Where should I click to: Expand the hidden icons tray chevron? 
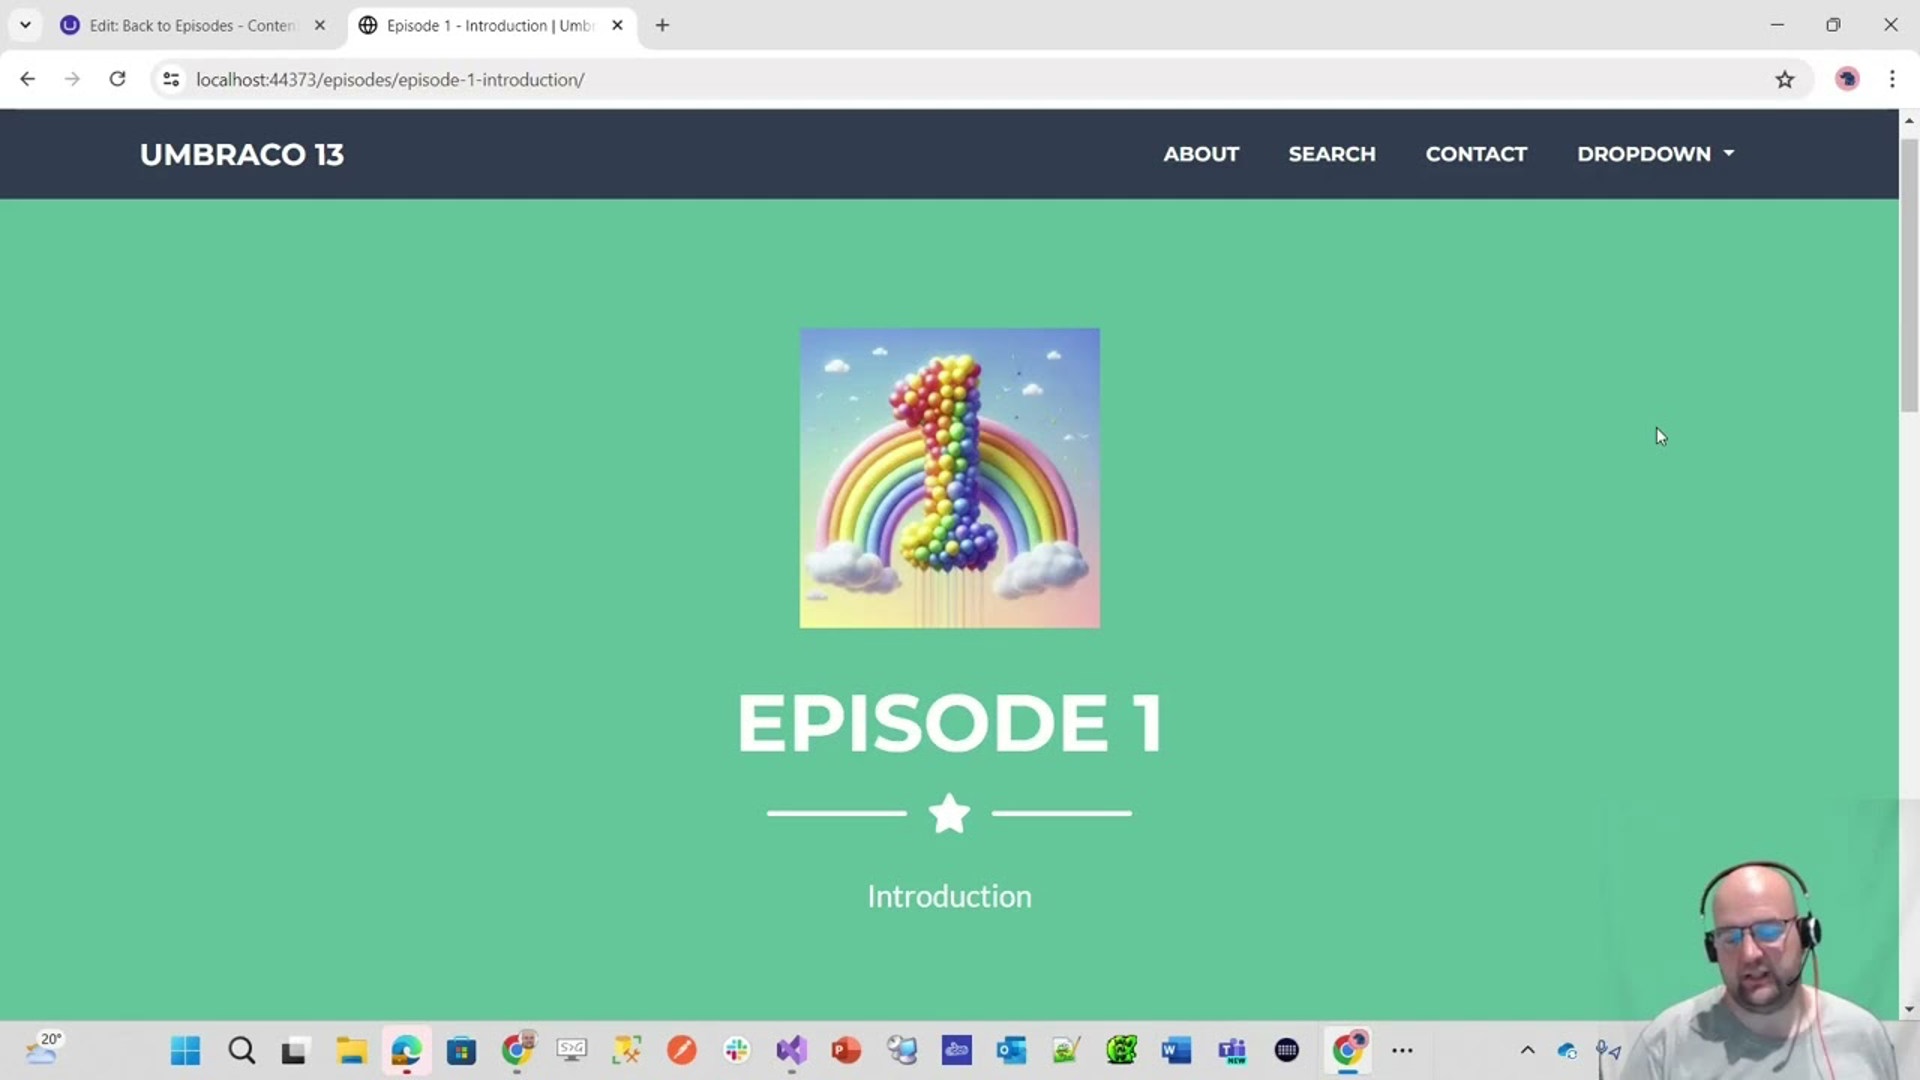click(x=1527, y=1051)
